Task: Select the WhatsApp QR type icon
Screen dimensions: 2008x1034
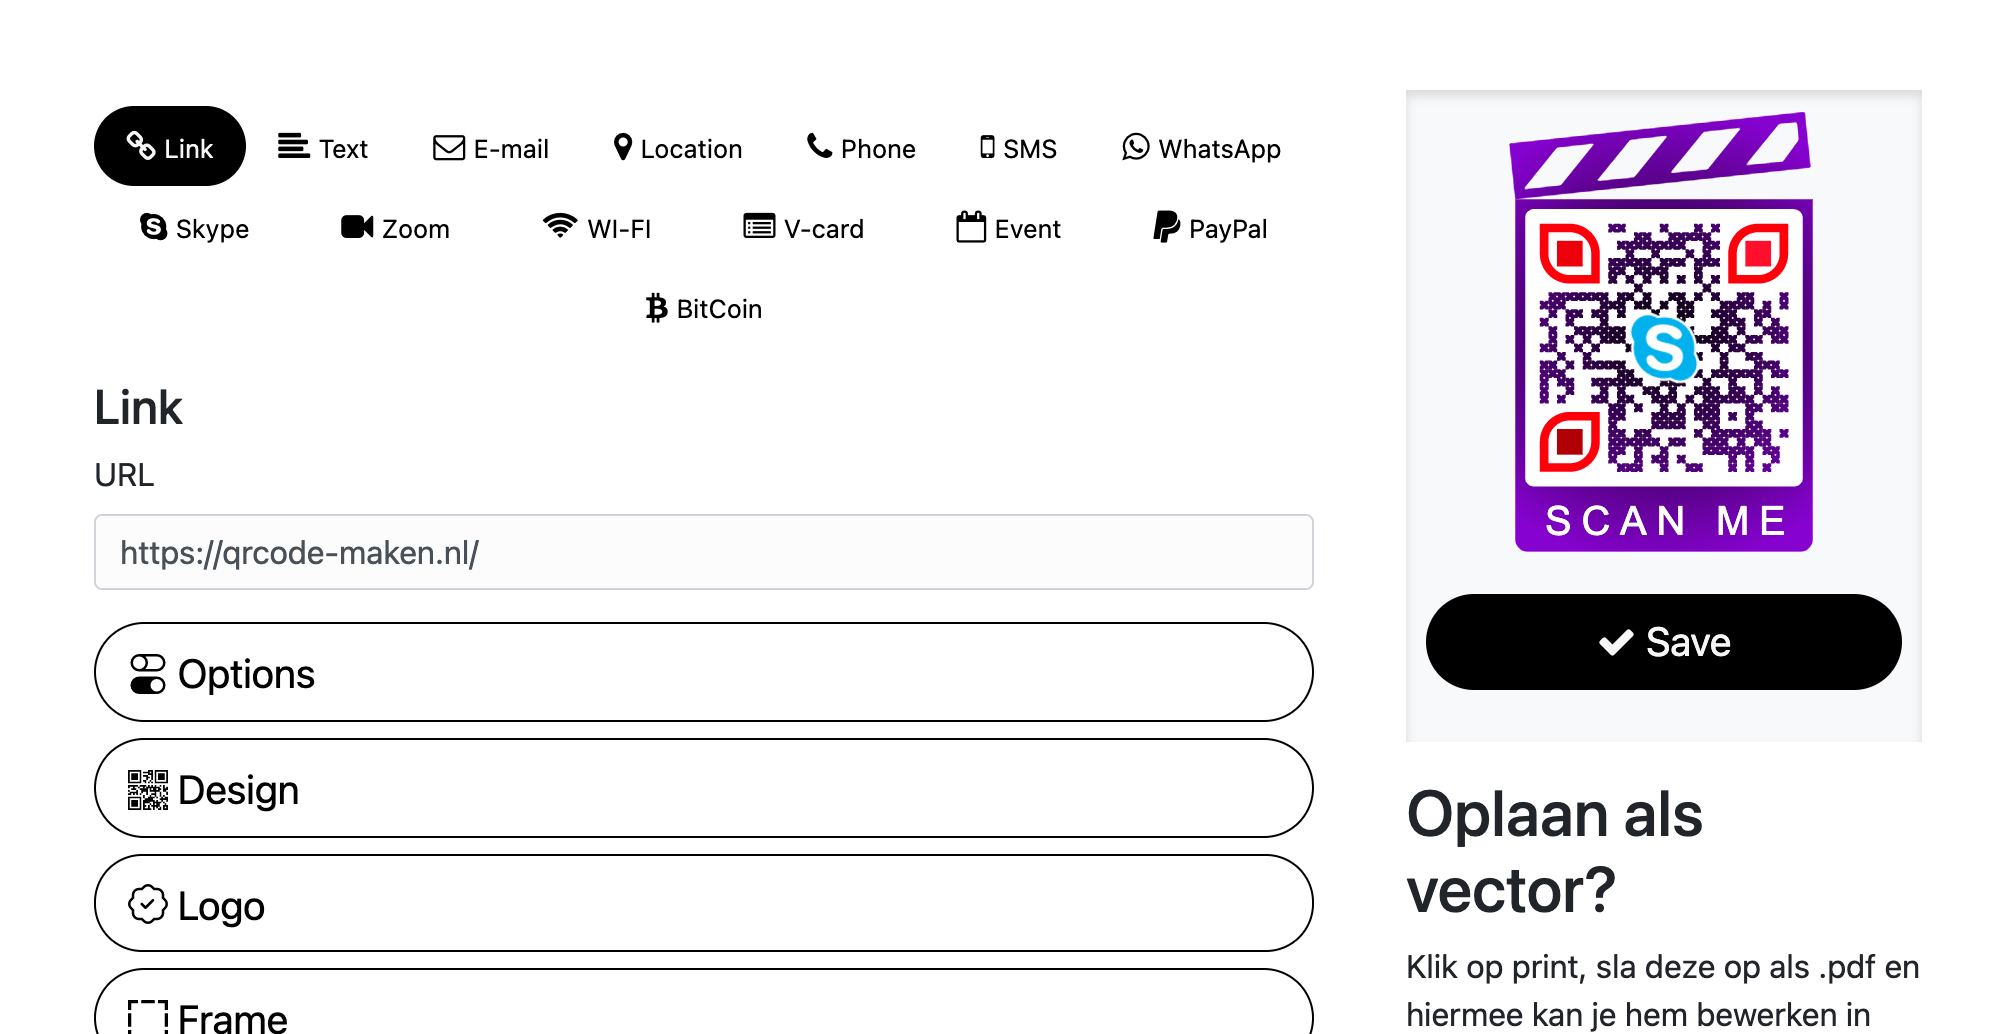Action: 1135,147
